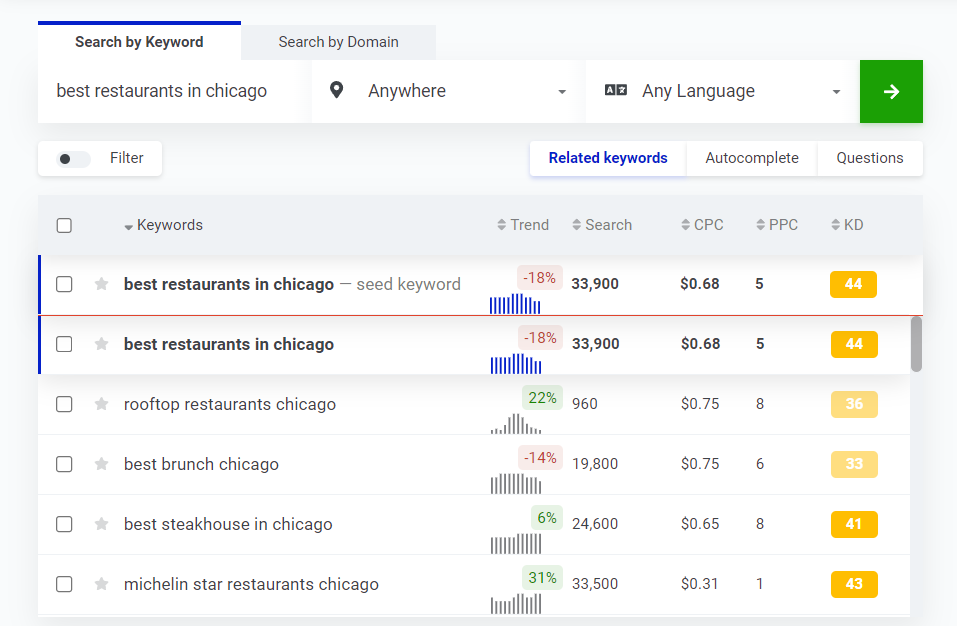
Task: Click the language translation icon
Action: click(614, 89)
